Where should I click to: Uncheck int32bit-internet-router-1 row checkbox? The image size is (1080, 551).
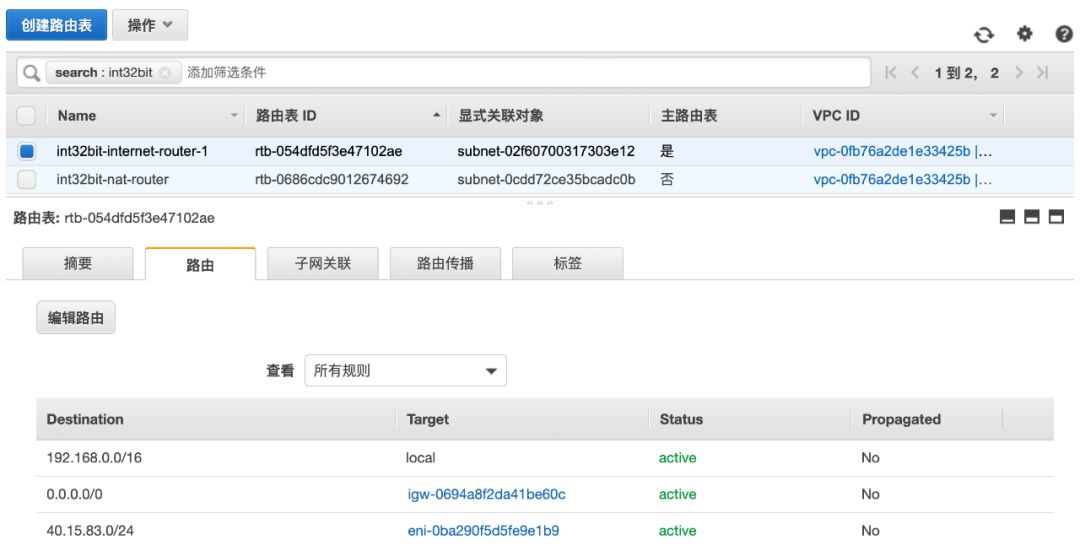point(26,151)
